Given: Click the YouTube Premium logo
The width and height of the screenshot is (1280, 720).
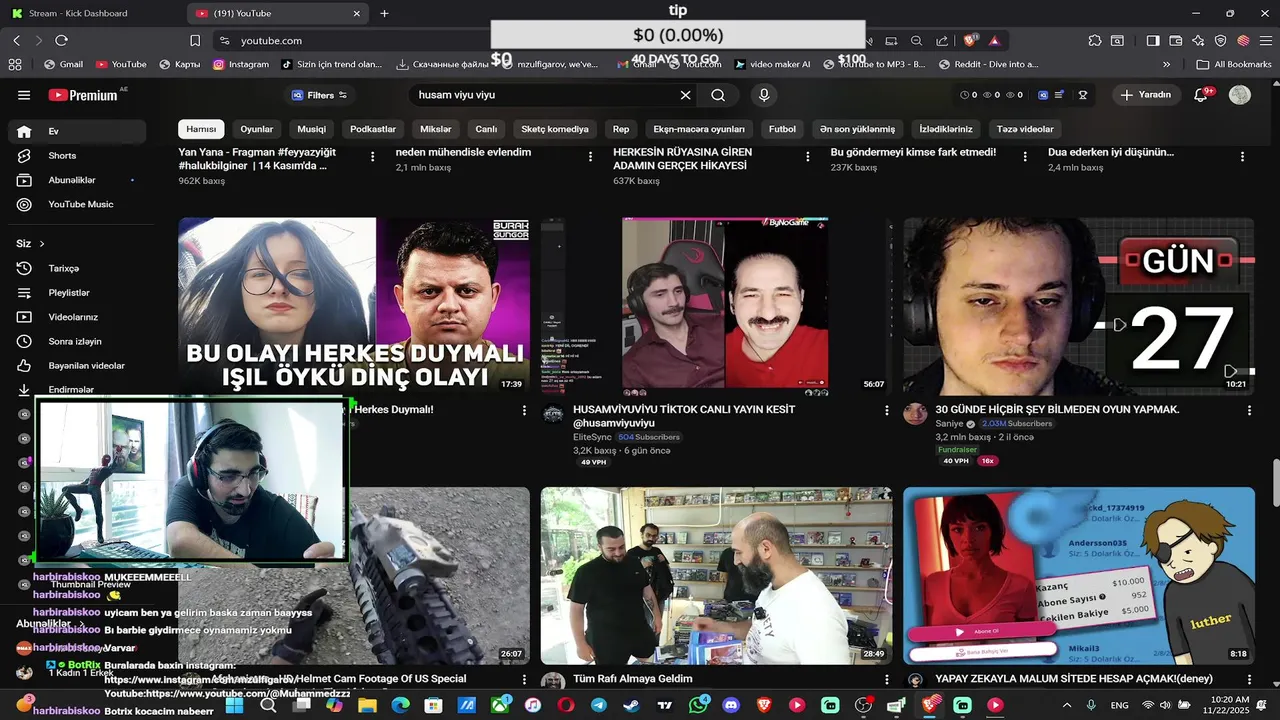Looking at the screenshot, I should (83, 95).
